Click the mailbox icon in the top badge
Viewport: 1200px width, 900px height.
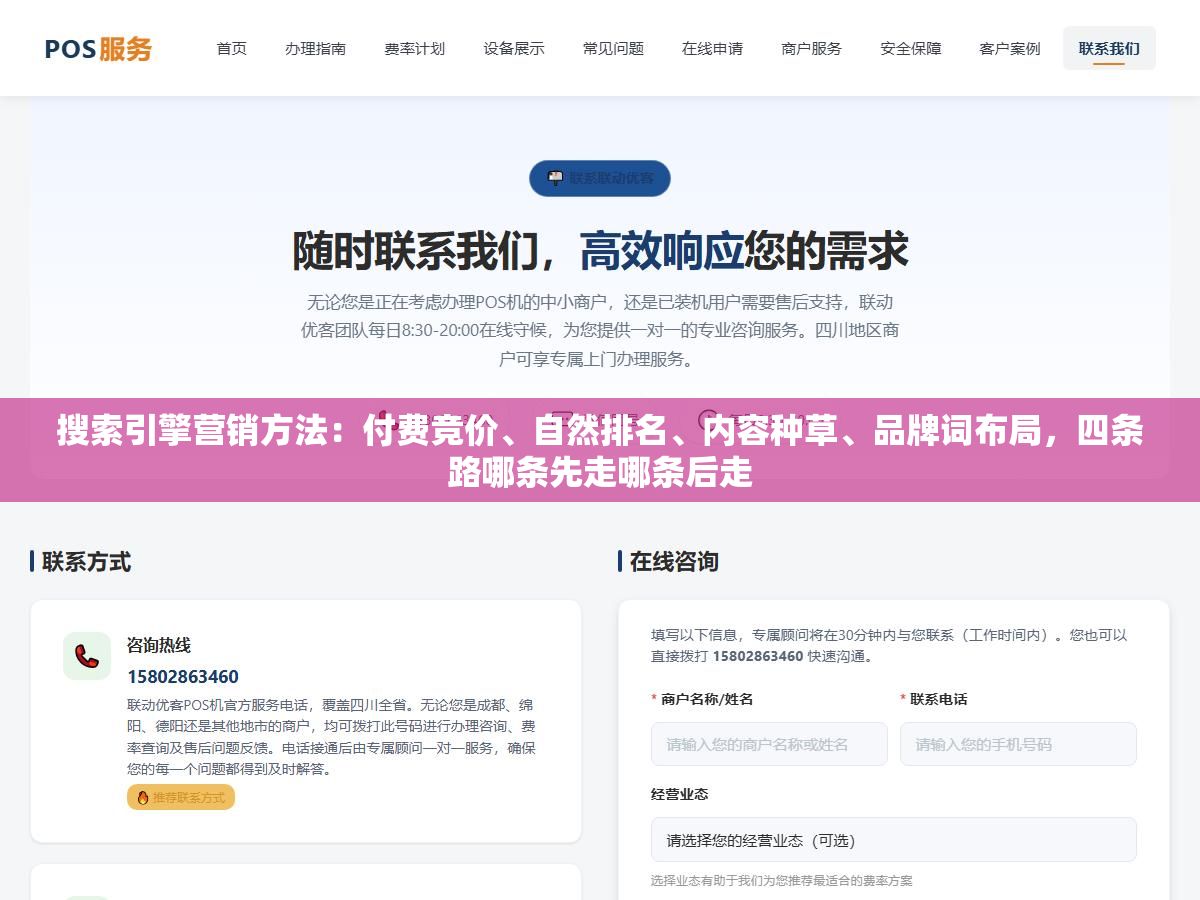tap(556, 178)
